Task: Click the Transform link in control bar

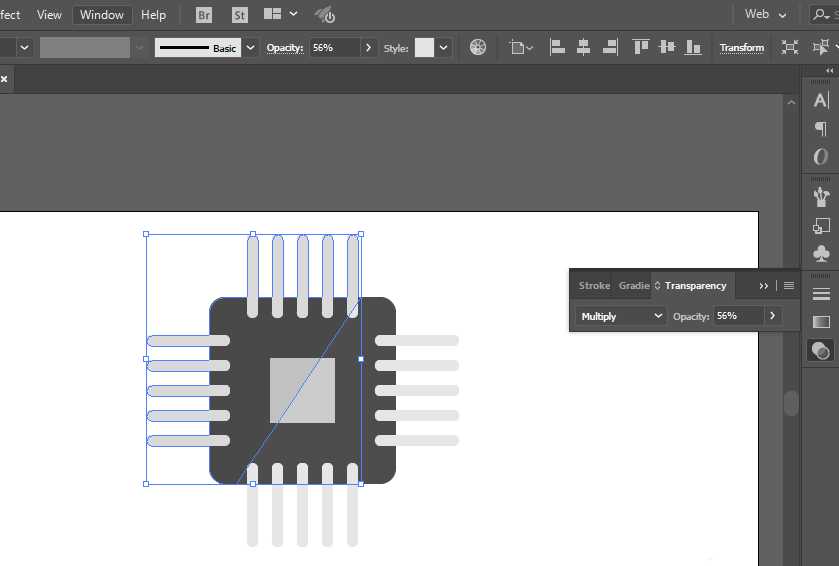Action: (x=741, y=48)
